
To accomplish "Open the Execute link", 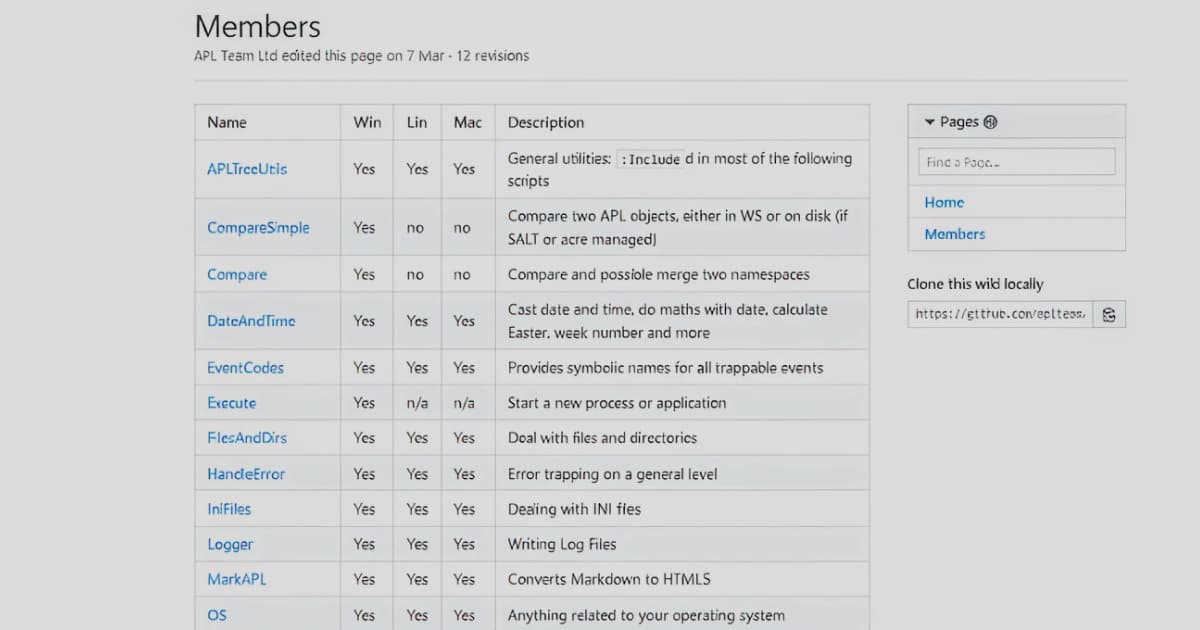I will click(x=231, y=403).
